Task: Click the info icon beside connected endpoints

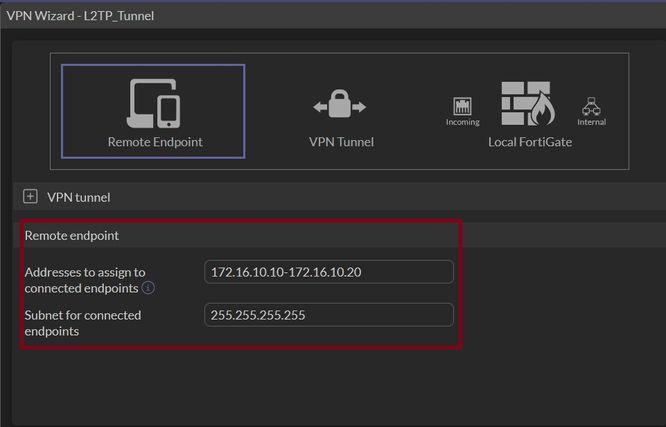Action: (148, 288)
